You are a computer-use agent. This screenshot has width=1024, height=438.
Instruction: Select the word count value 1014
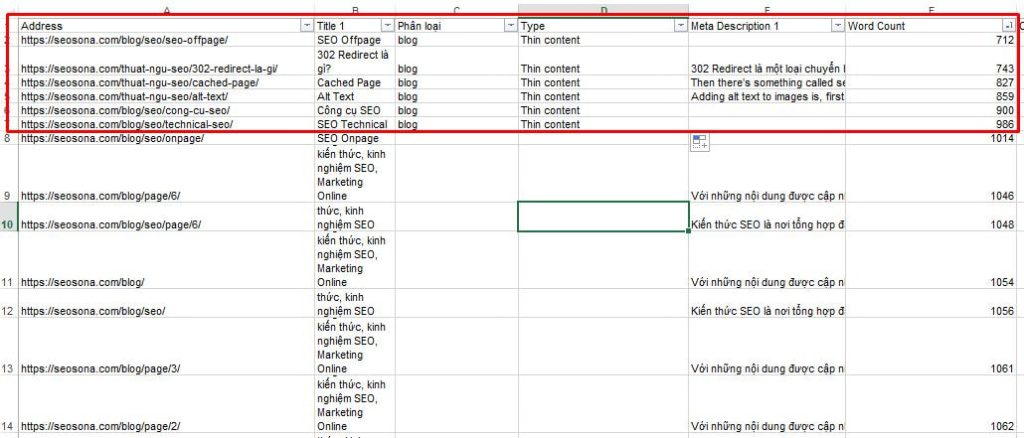coord(1003,138)
